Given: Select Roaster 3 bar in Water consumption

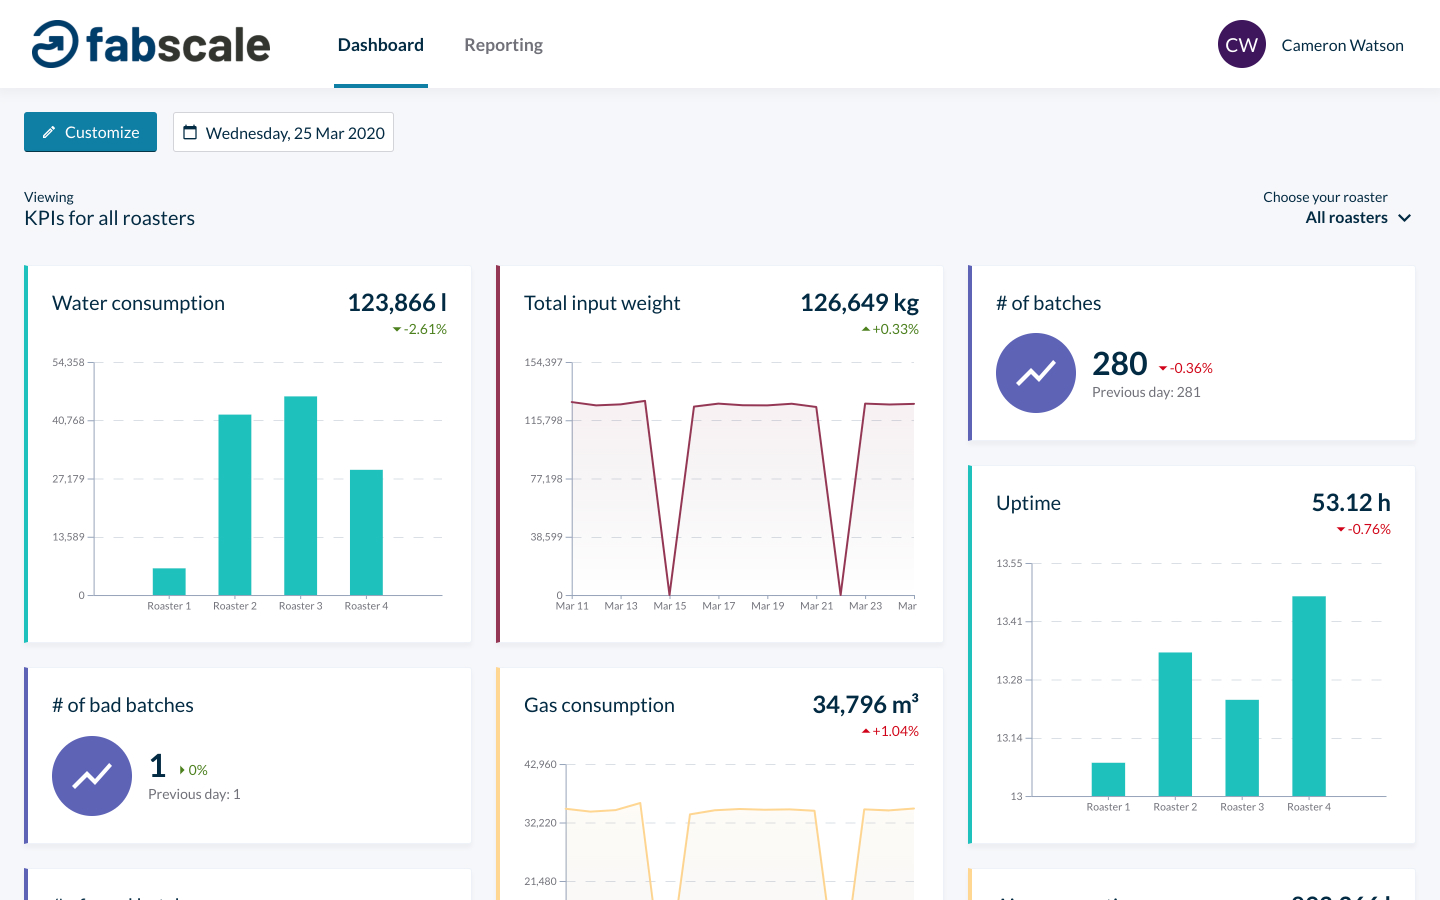Looking at the screenshot, I should point(301,496).
